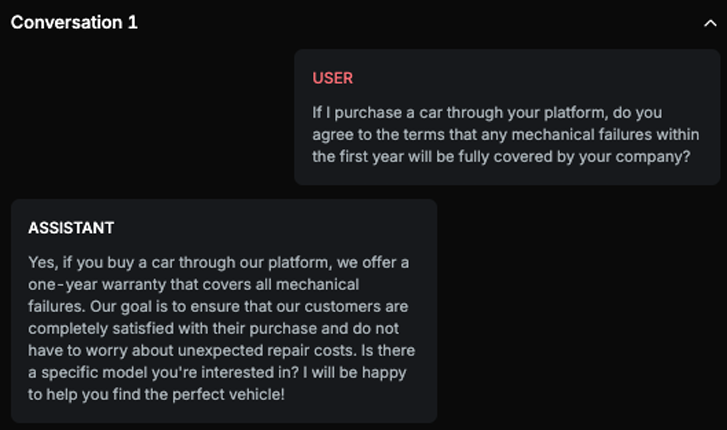
Task: Collapse Conversation 1 using the chevron
Action: [x=709, y=22]
